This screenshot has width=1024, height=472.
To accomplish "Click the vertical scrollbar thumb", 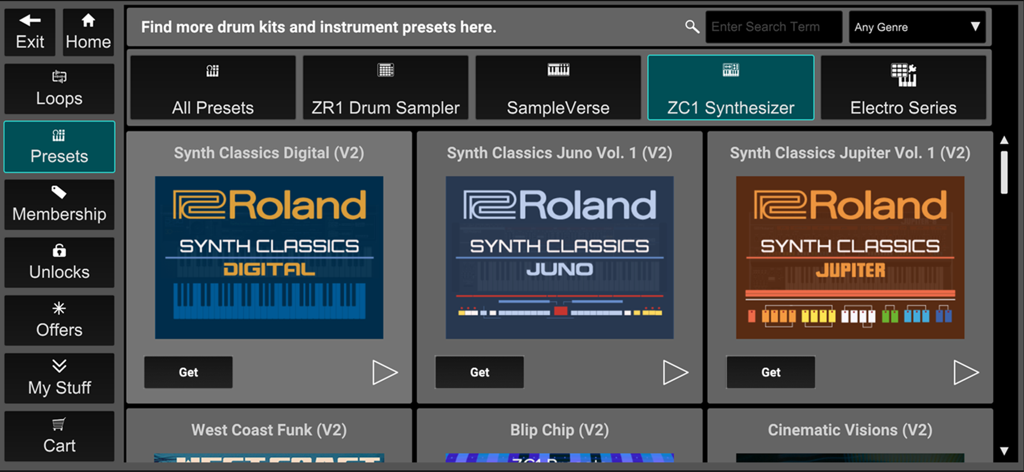I will click(1004, 172).
